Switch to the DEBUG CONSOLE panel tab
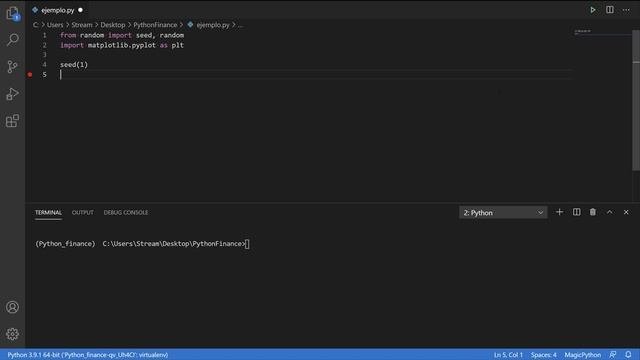The height and width of the screenshot is (360, 640). [126, 213]
